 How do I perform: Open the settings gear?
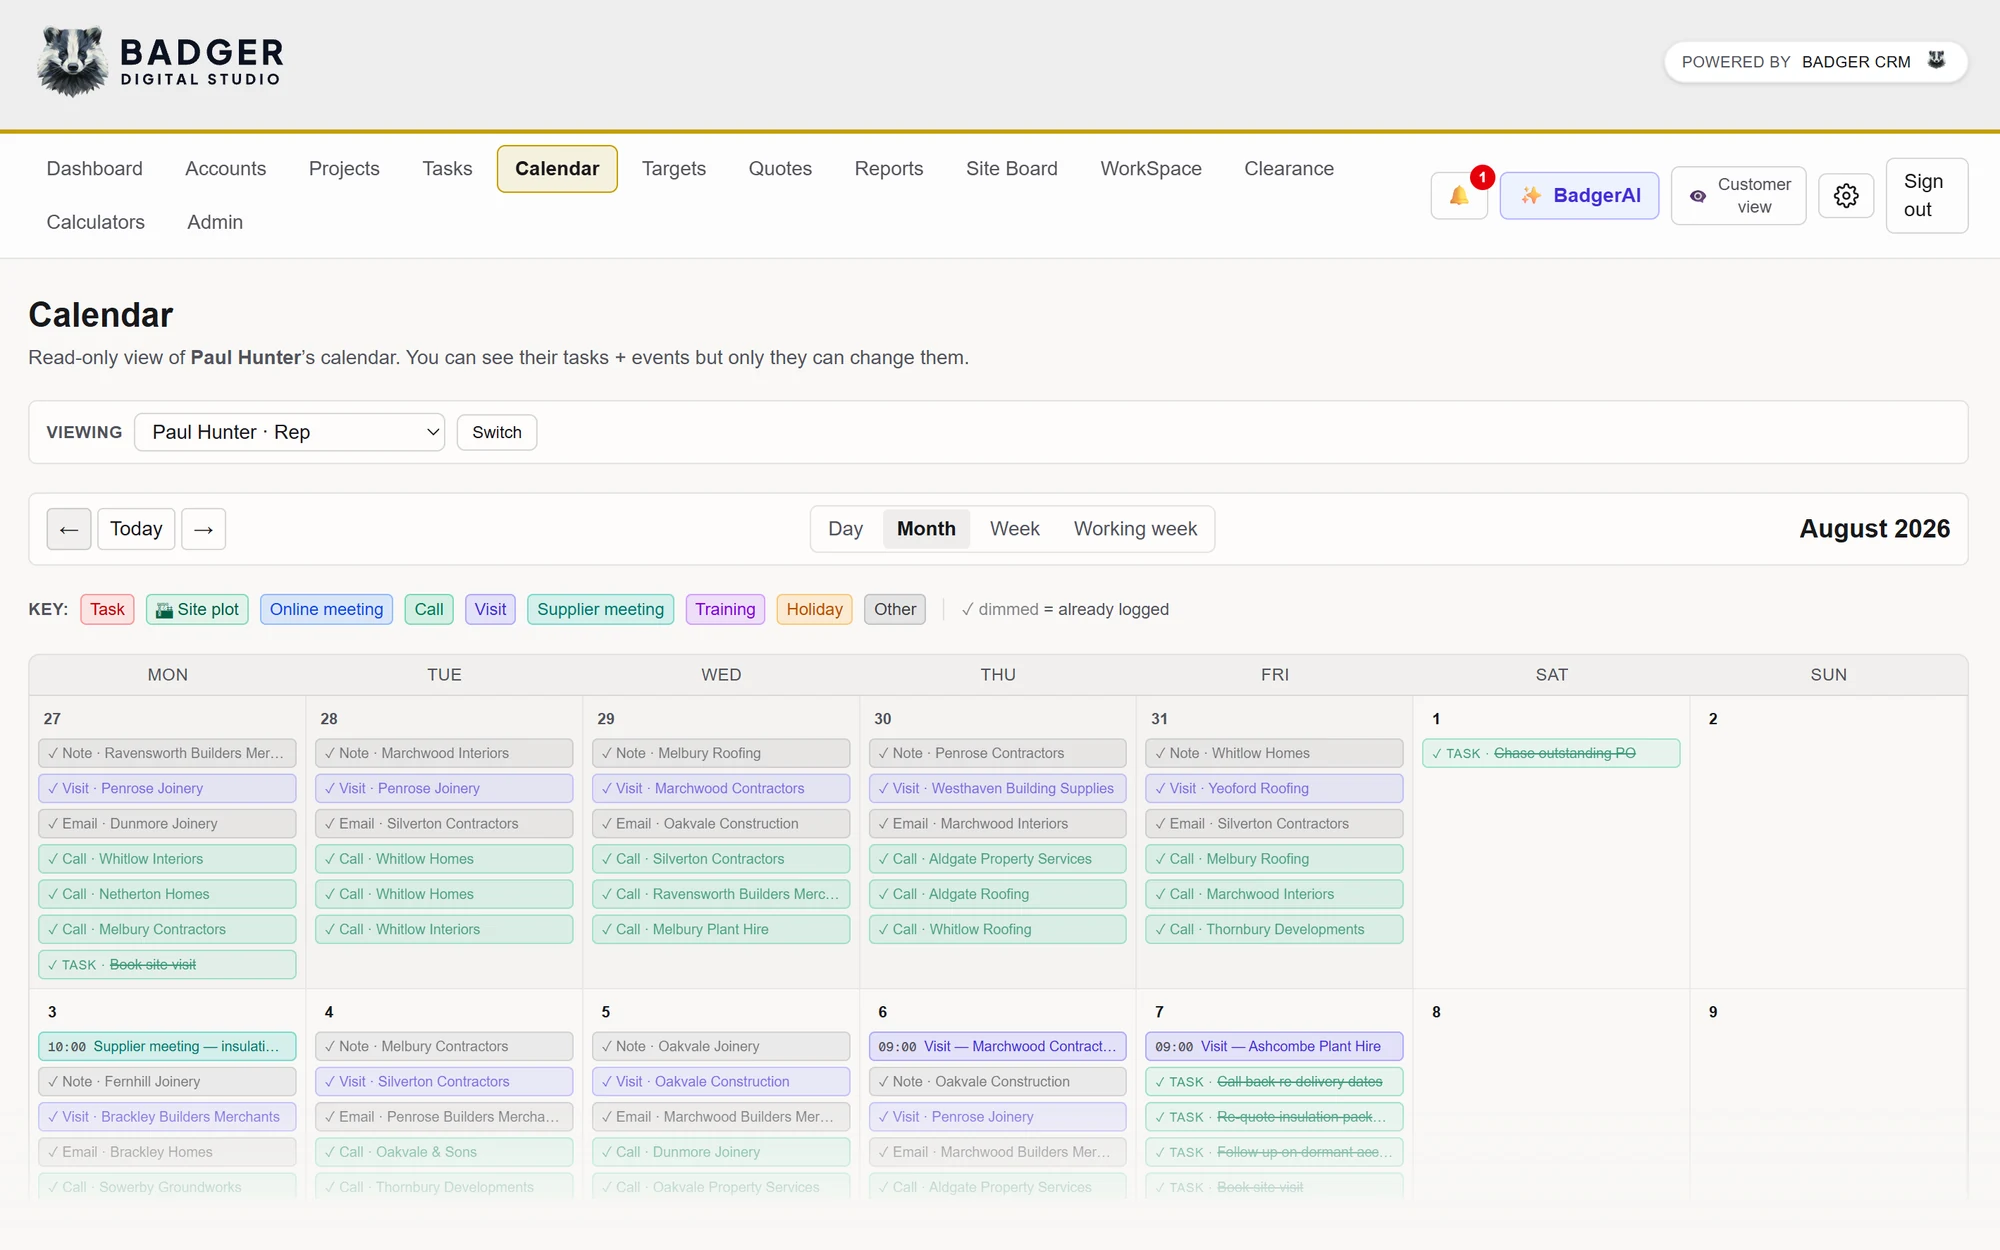[x=1846, y=196]
